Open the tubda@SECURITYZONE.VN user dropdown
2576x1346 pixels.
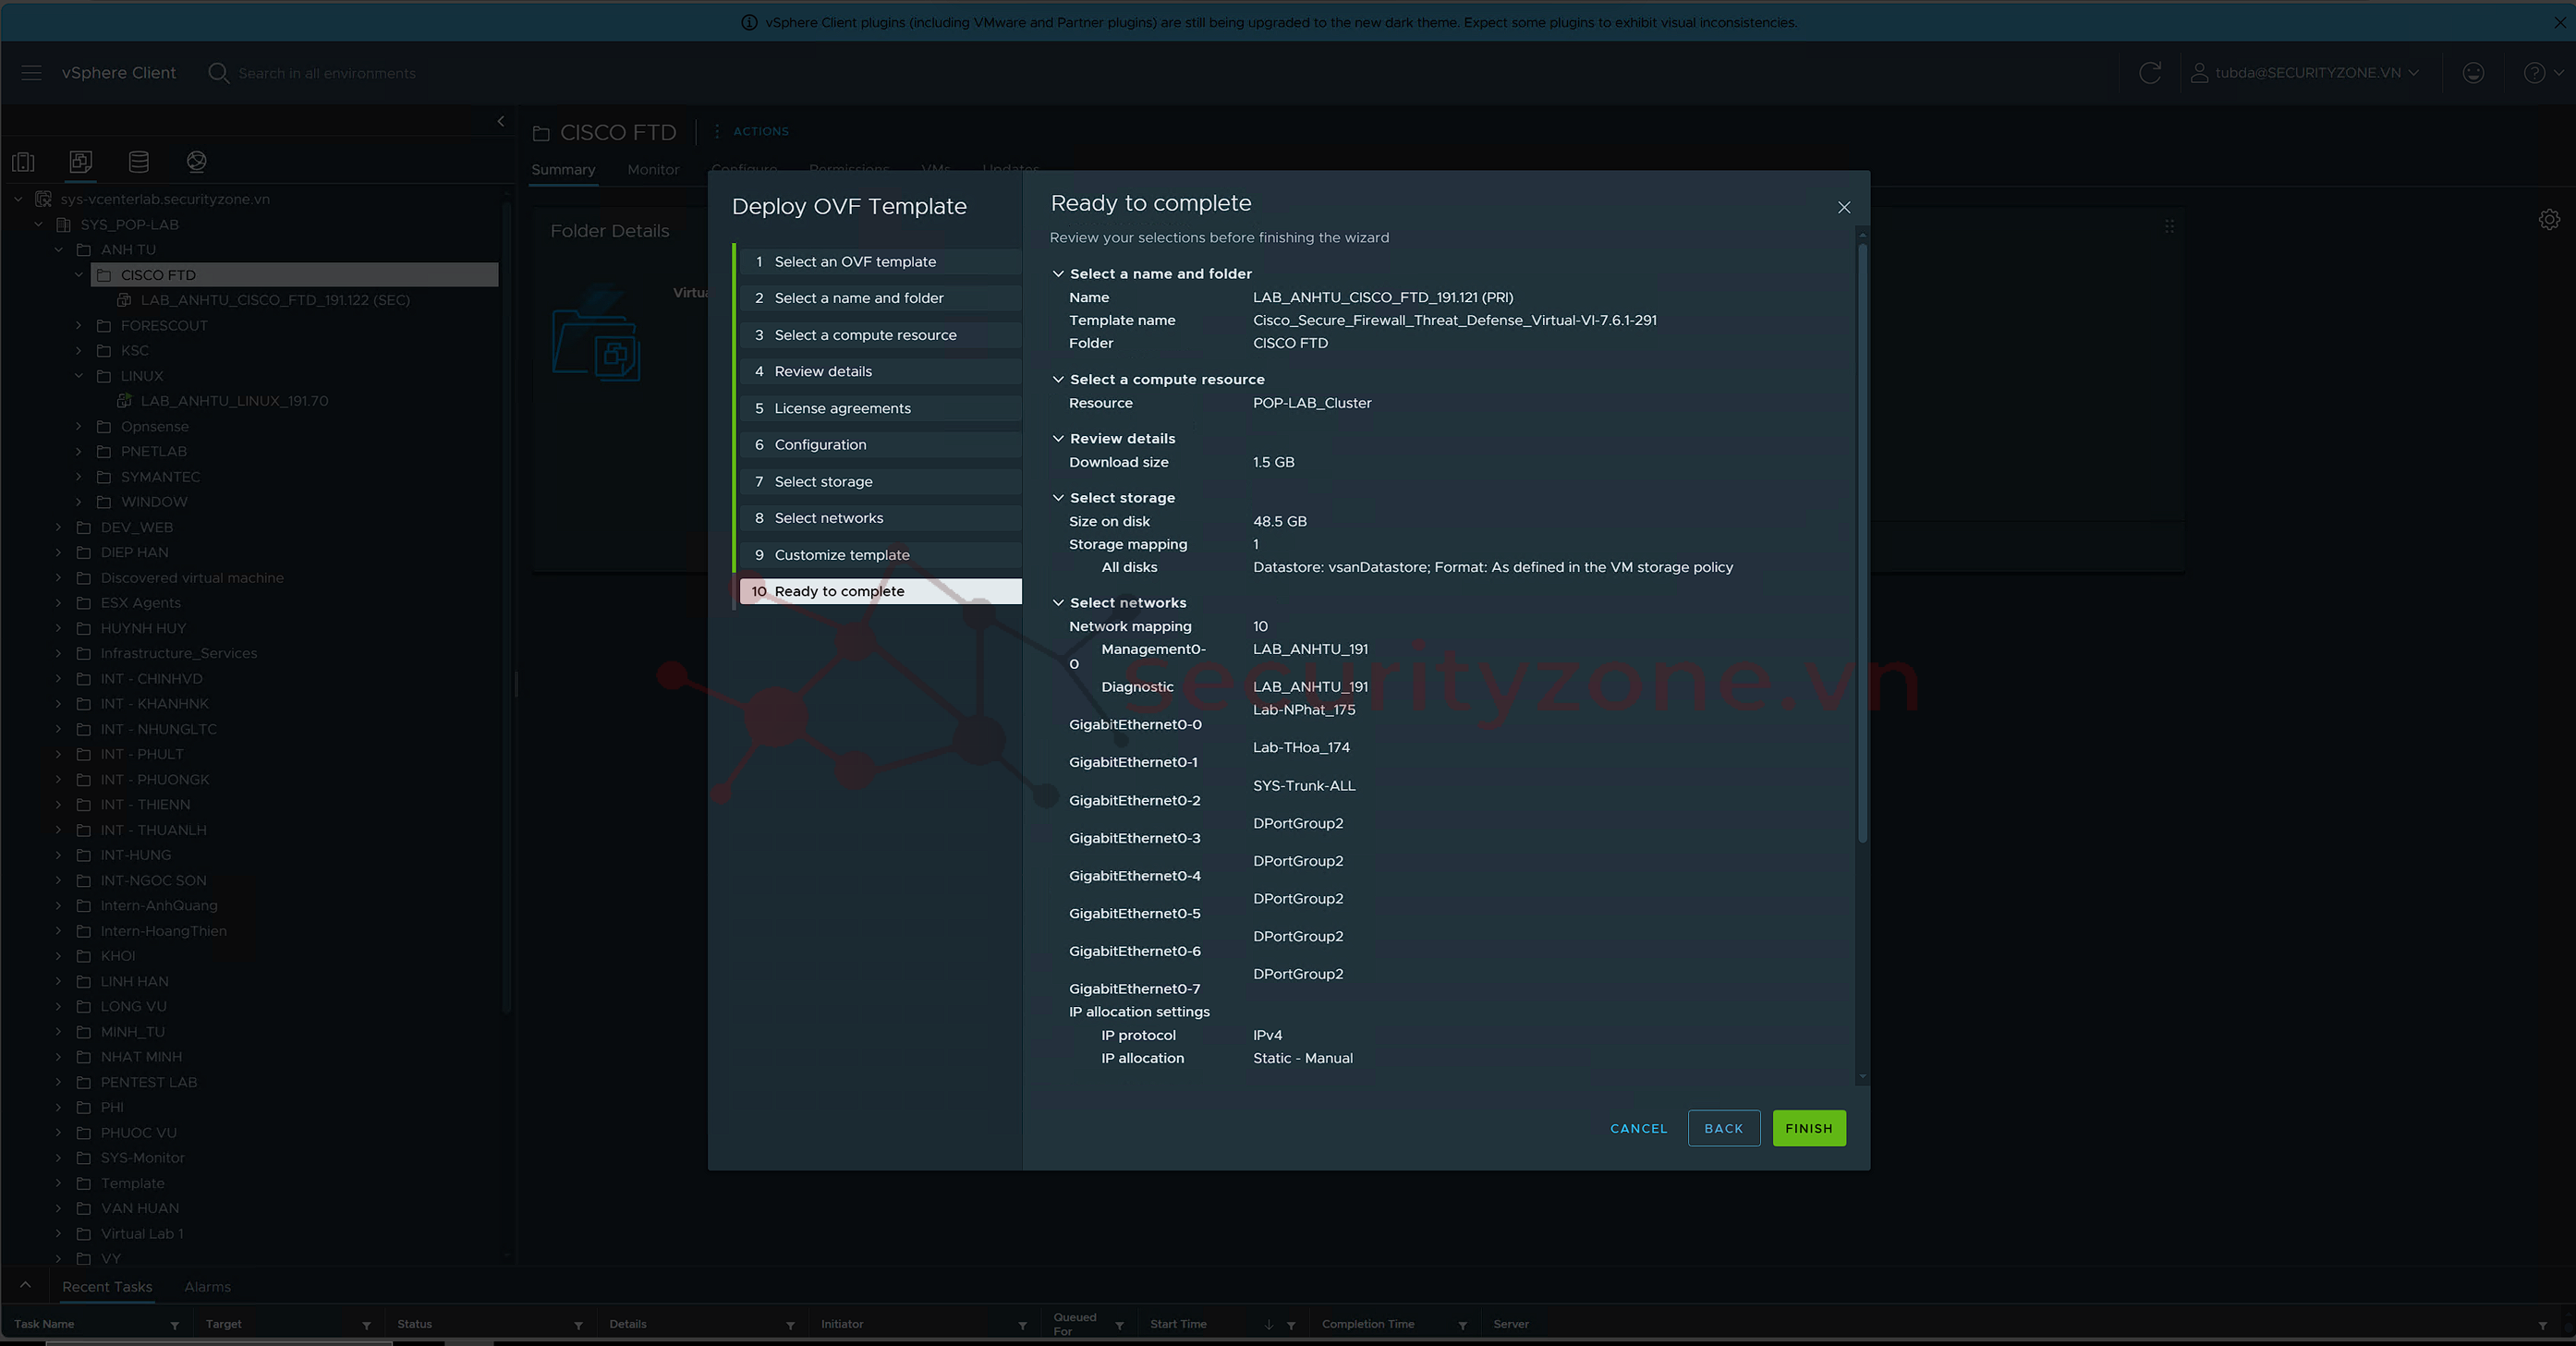pyautogui.click(x=2305, y=73)
